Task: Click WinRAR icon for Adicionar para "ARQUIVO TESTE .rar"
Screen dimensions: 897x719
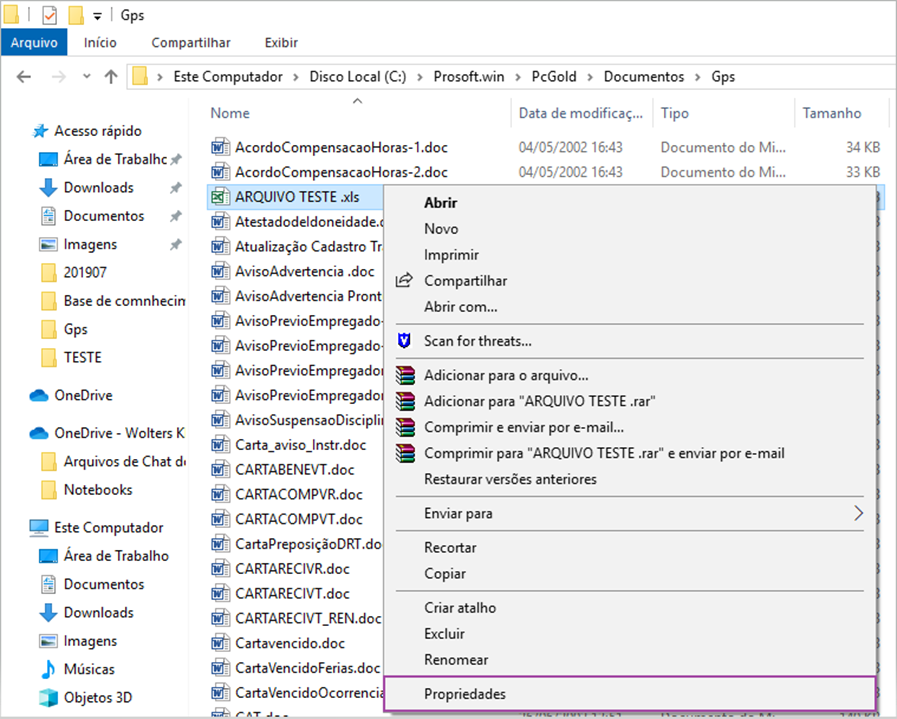Action: [x=405, y=402]
